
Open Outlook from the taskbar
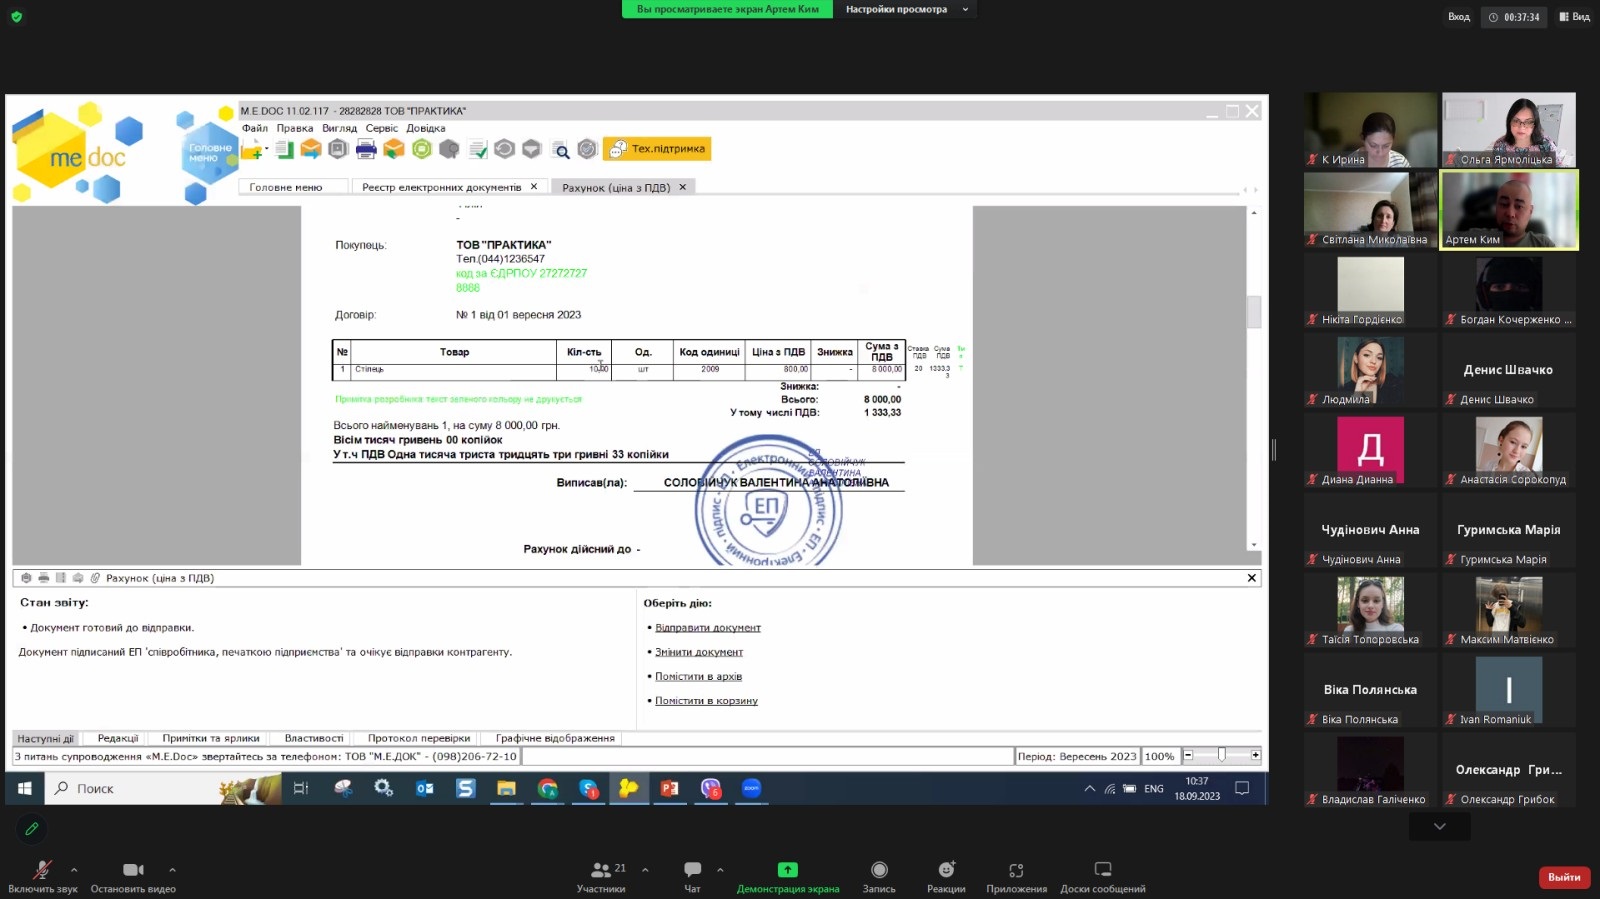click(424, 789)
